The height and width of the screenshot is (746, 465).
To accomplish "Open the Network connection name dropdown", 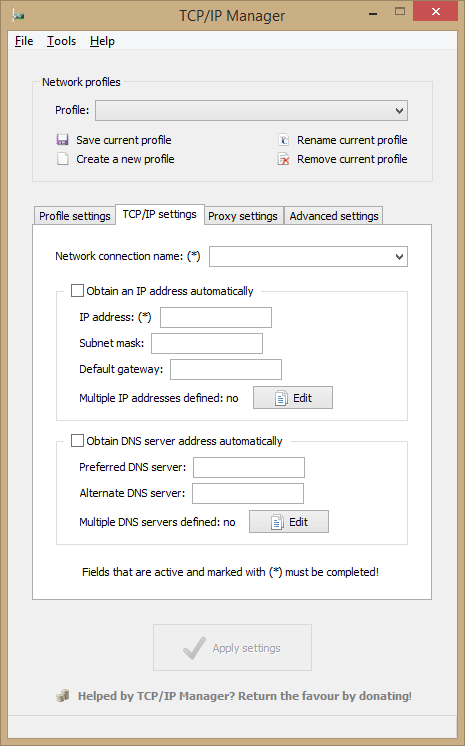I will pos(308,256).
